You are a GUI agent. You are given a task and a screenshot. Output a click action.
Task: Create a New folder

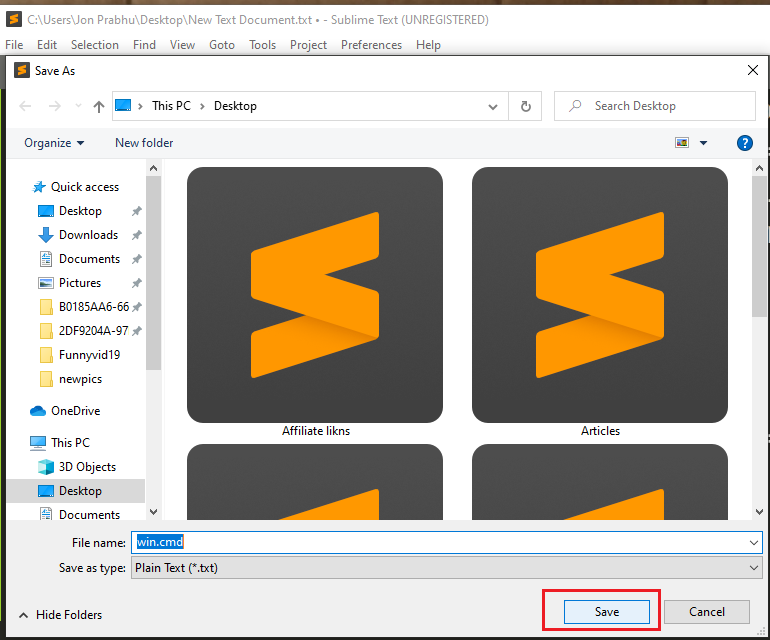click(x=144, y=143)
